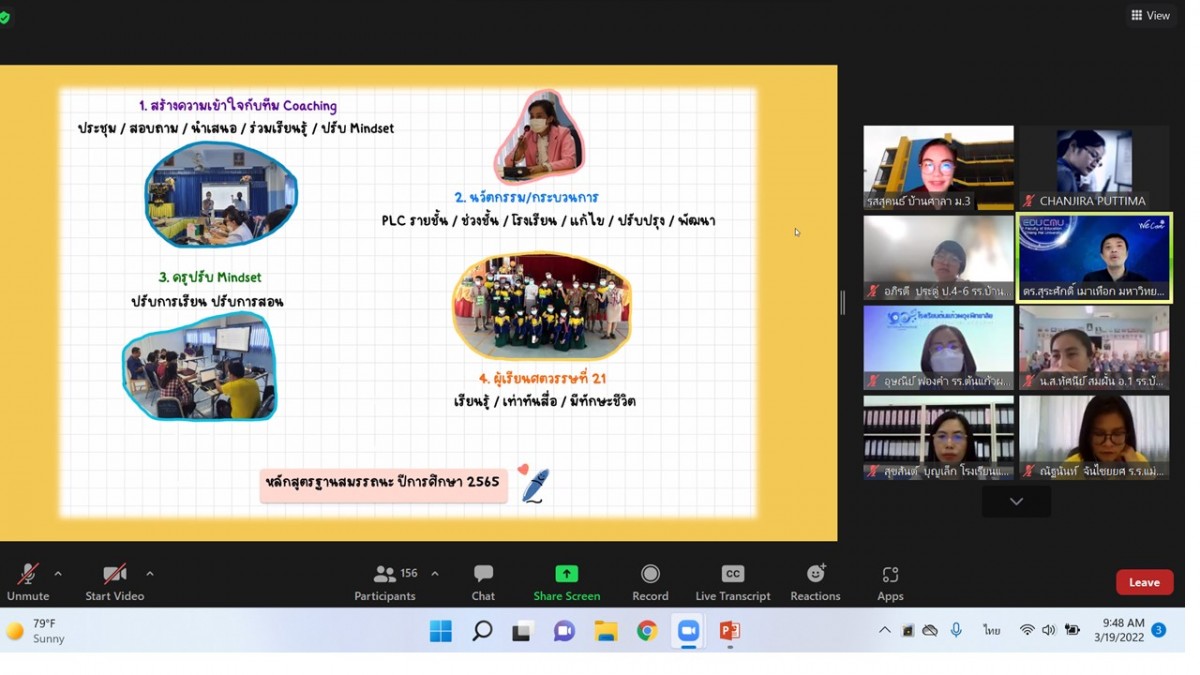Open the Reactions menu

pos(815,582)
